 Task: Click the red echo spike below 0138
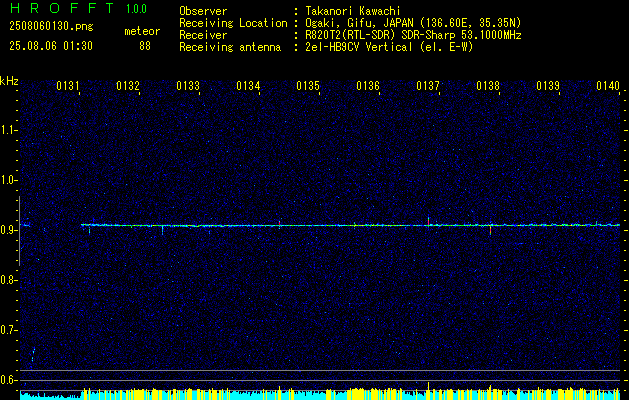(x=491, y=230)
